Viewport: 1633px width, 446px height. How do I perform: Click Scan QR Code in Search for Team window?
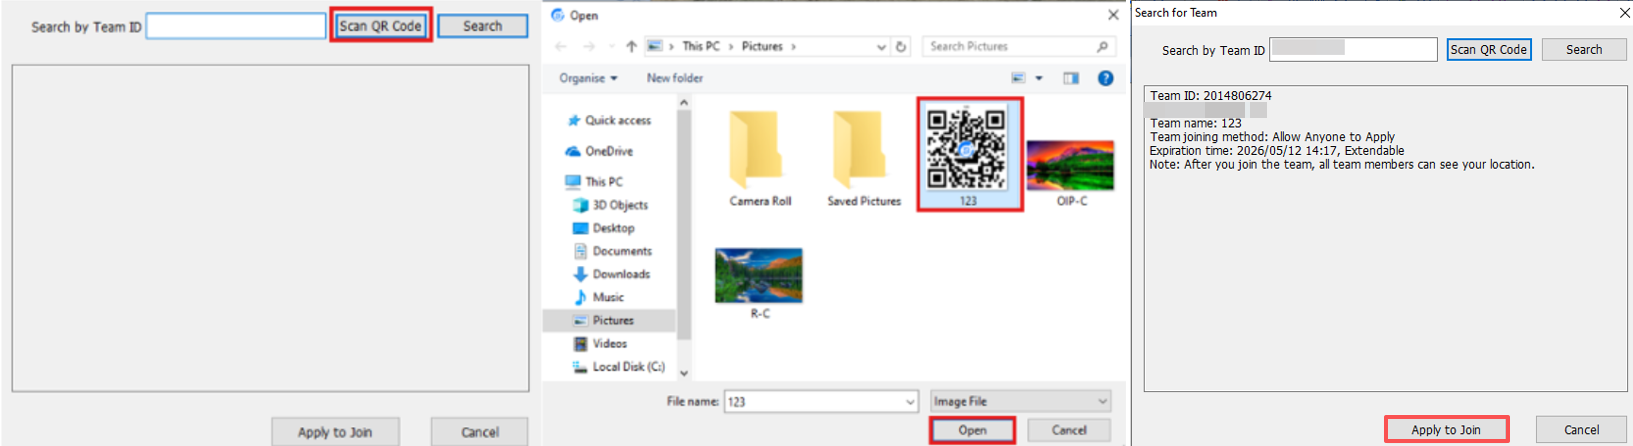1489,49
